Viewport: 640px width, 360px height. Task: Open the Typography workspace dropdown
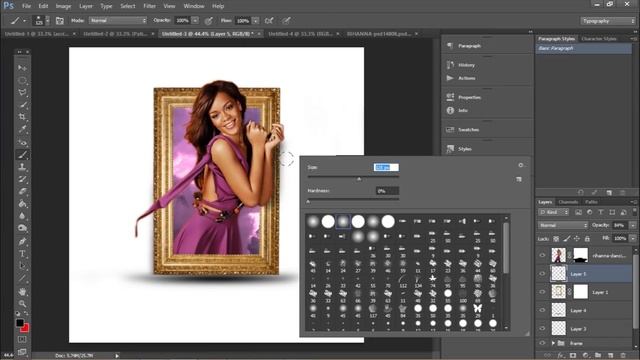point(608,21)
